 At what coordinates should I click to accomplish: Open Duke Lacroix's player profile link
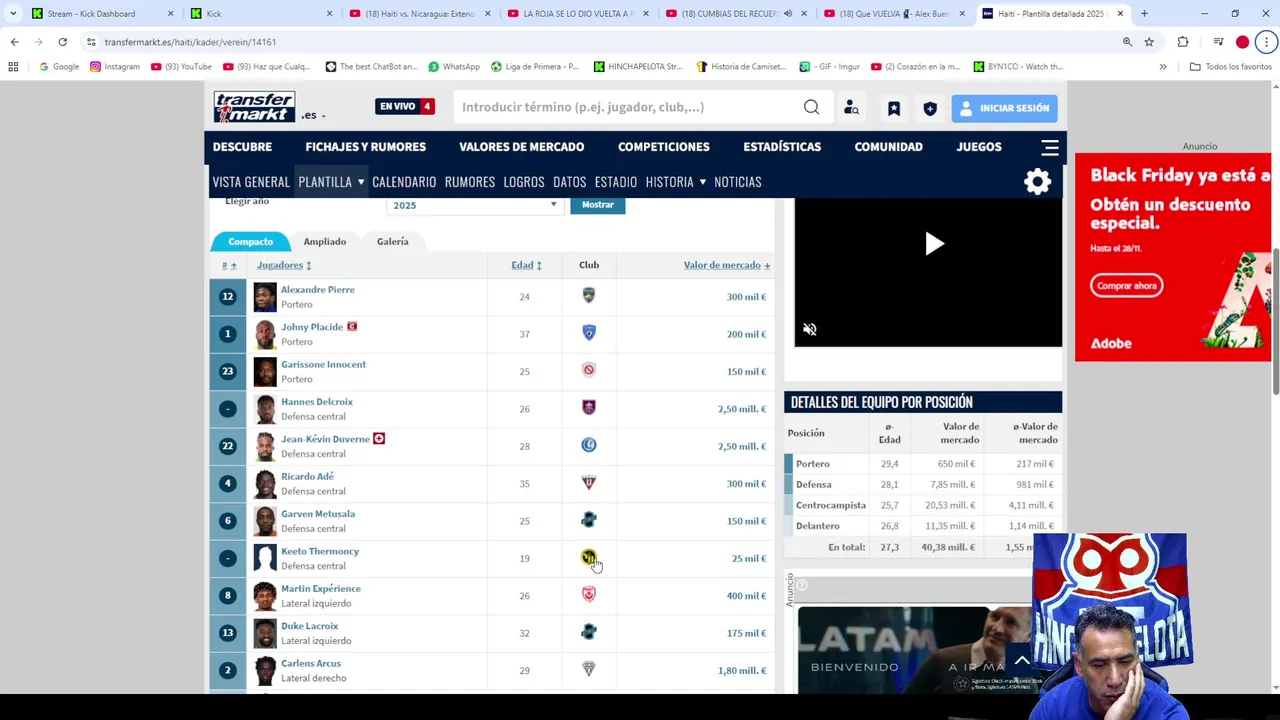click(x=309, y=626)
